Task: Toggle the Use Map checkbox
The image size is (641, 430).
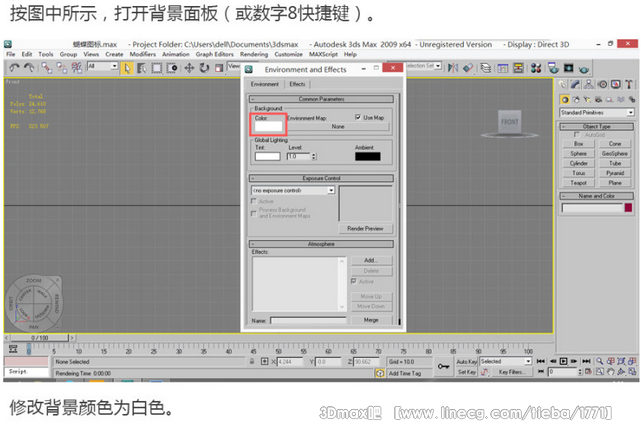Action: 358,117
